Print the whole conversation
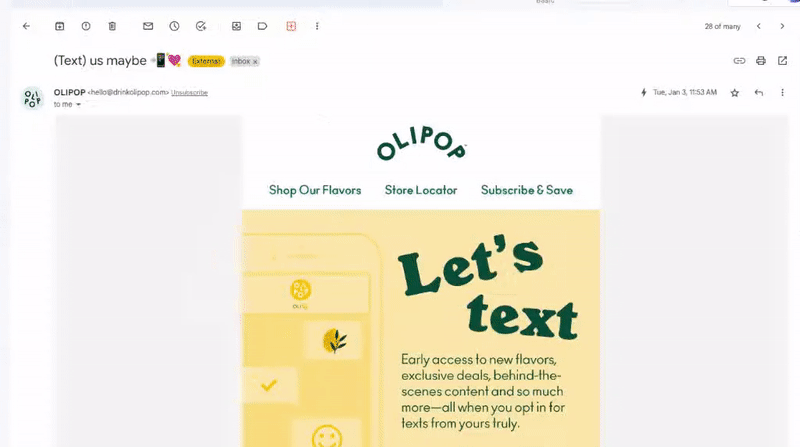800x447 pixels. 761,61
